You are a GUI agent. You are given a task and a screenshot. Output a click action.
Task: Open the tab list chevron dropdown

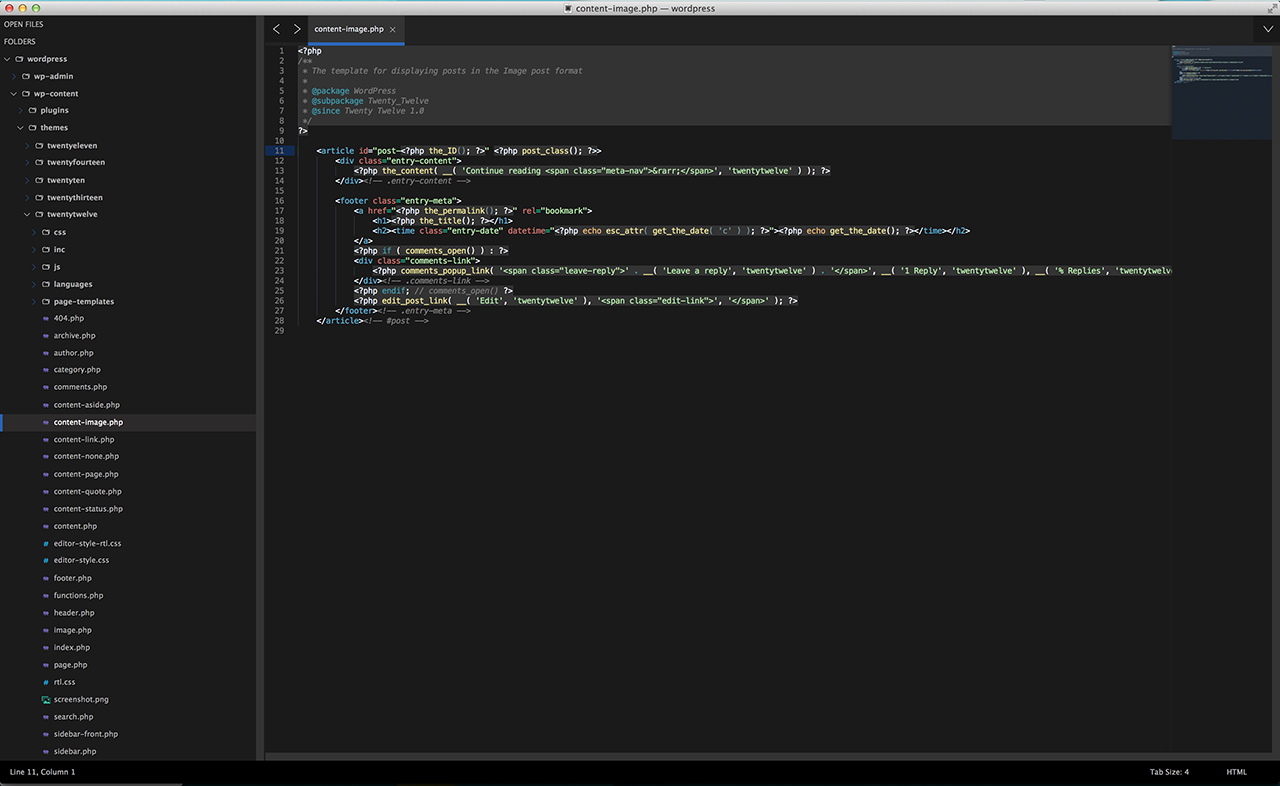pyautogui.click(x=1268, y=29)
